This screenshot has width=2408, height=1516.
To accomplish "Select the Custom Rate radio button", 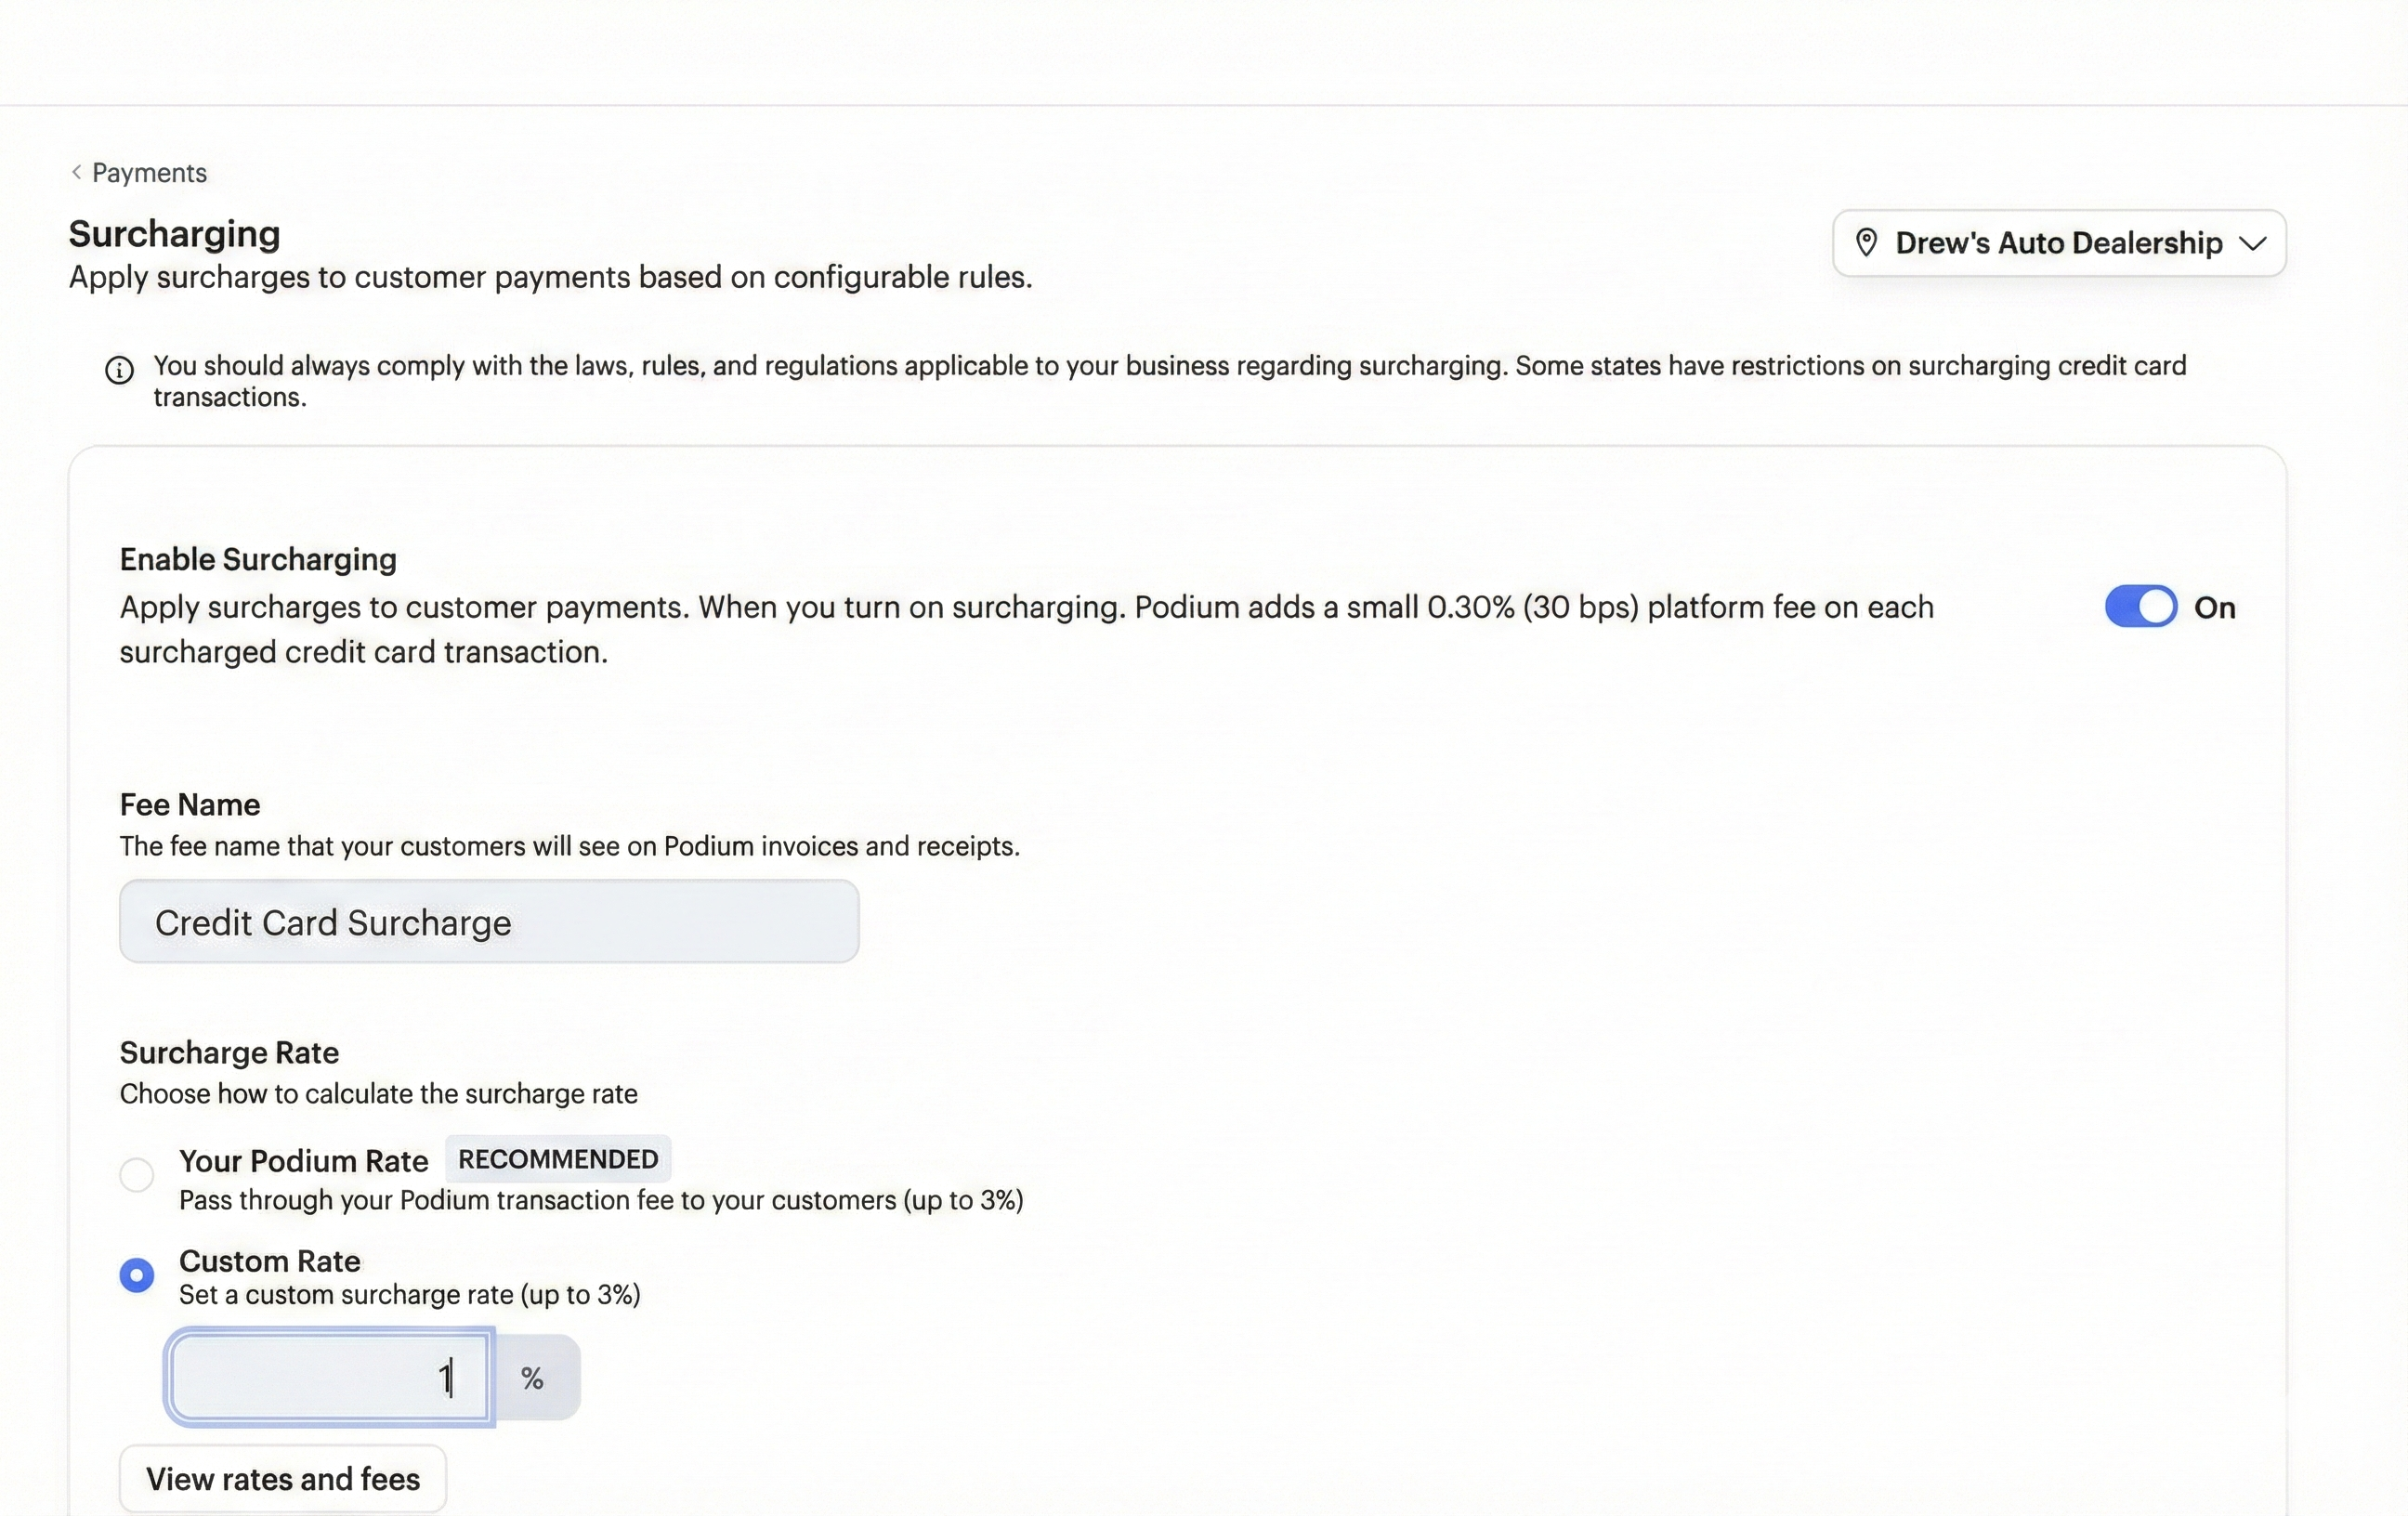I will 137,1275.
